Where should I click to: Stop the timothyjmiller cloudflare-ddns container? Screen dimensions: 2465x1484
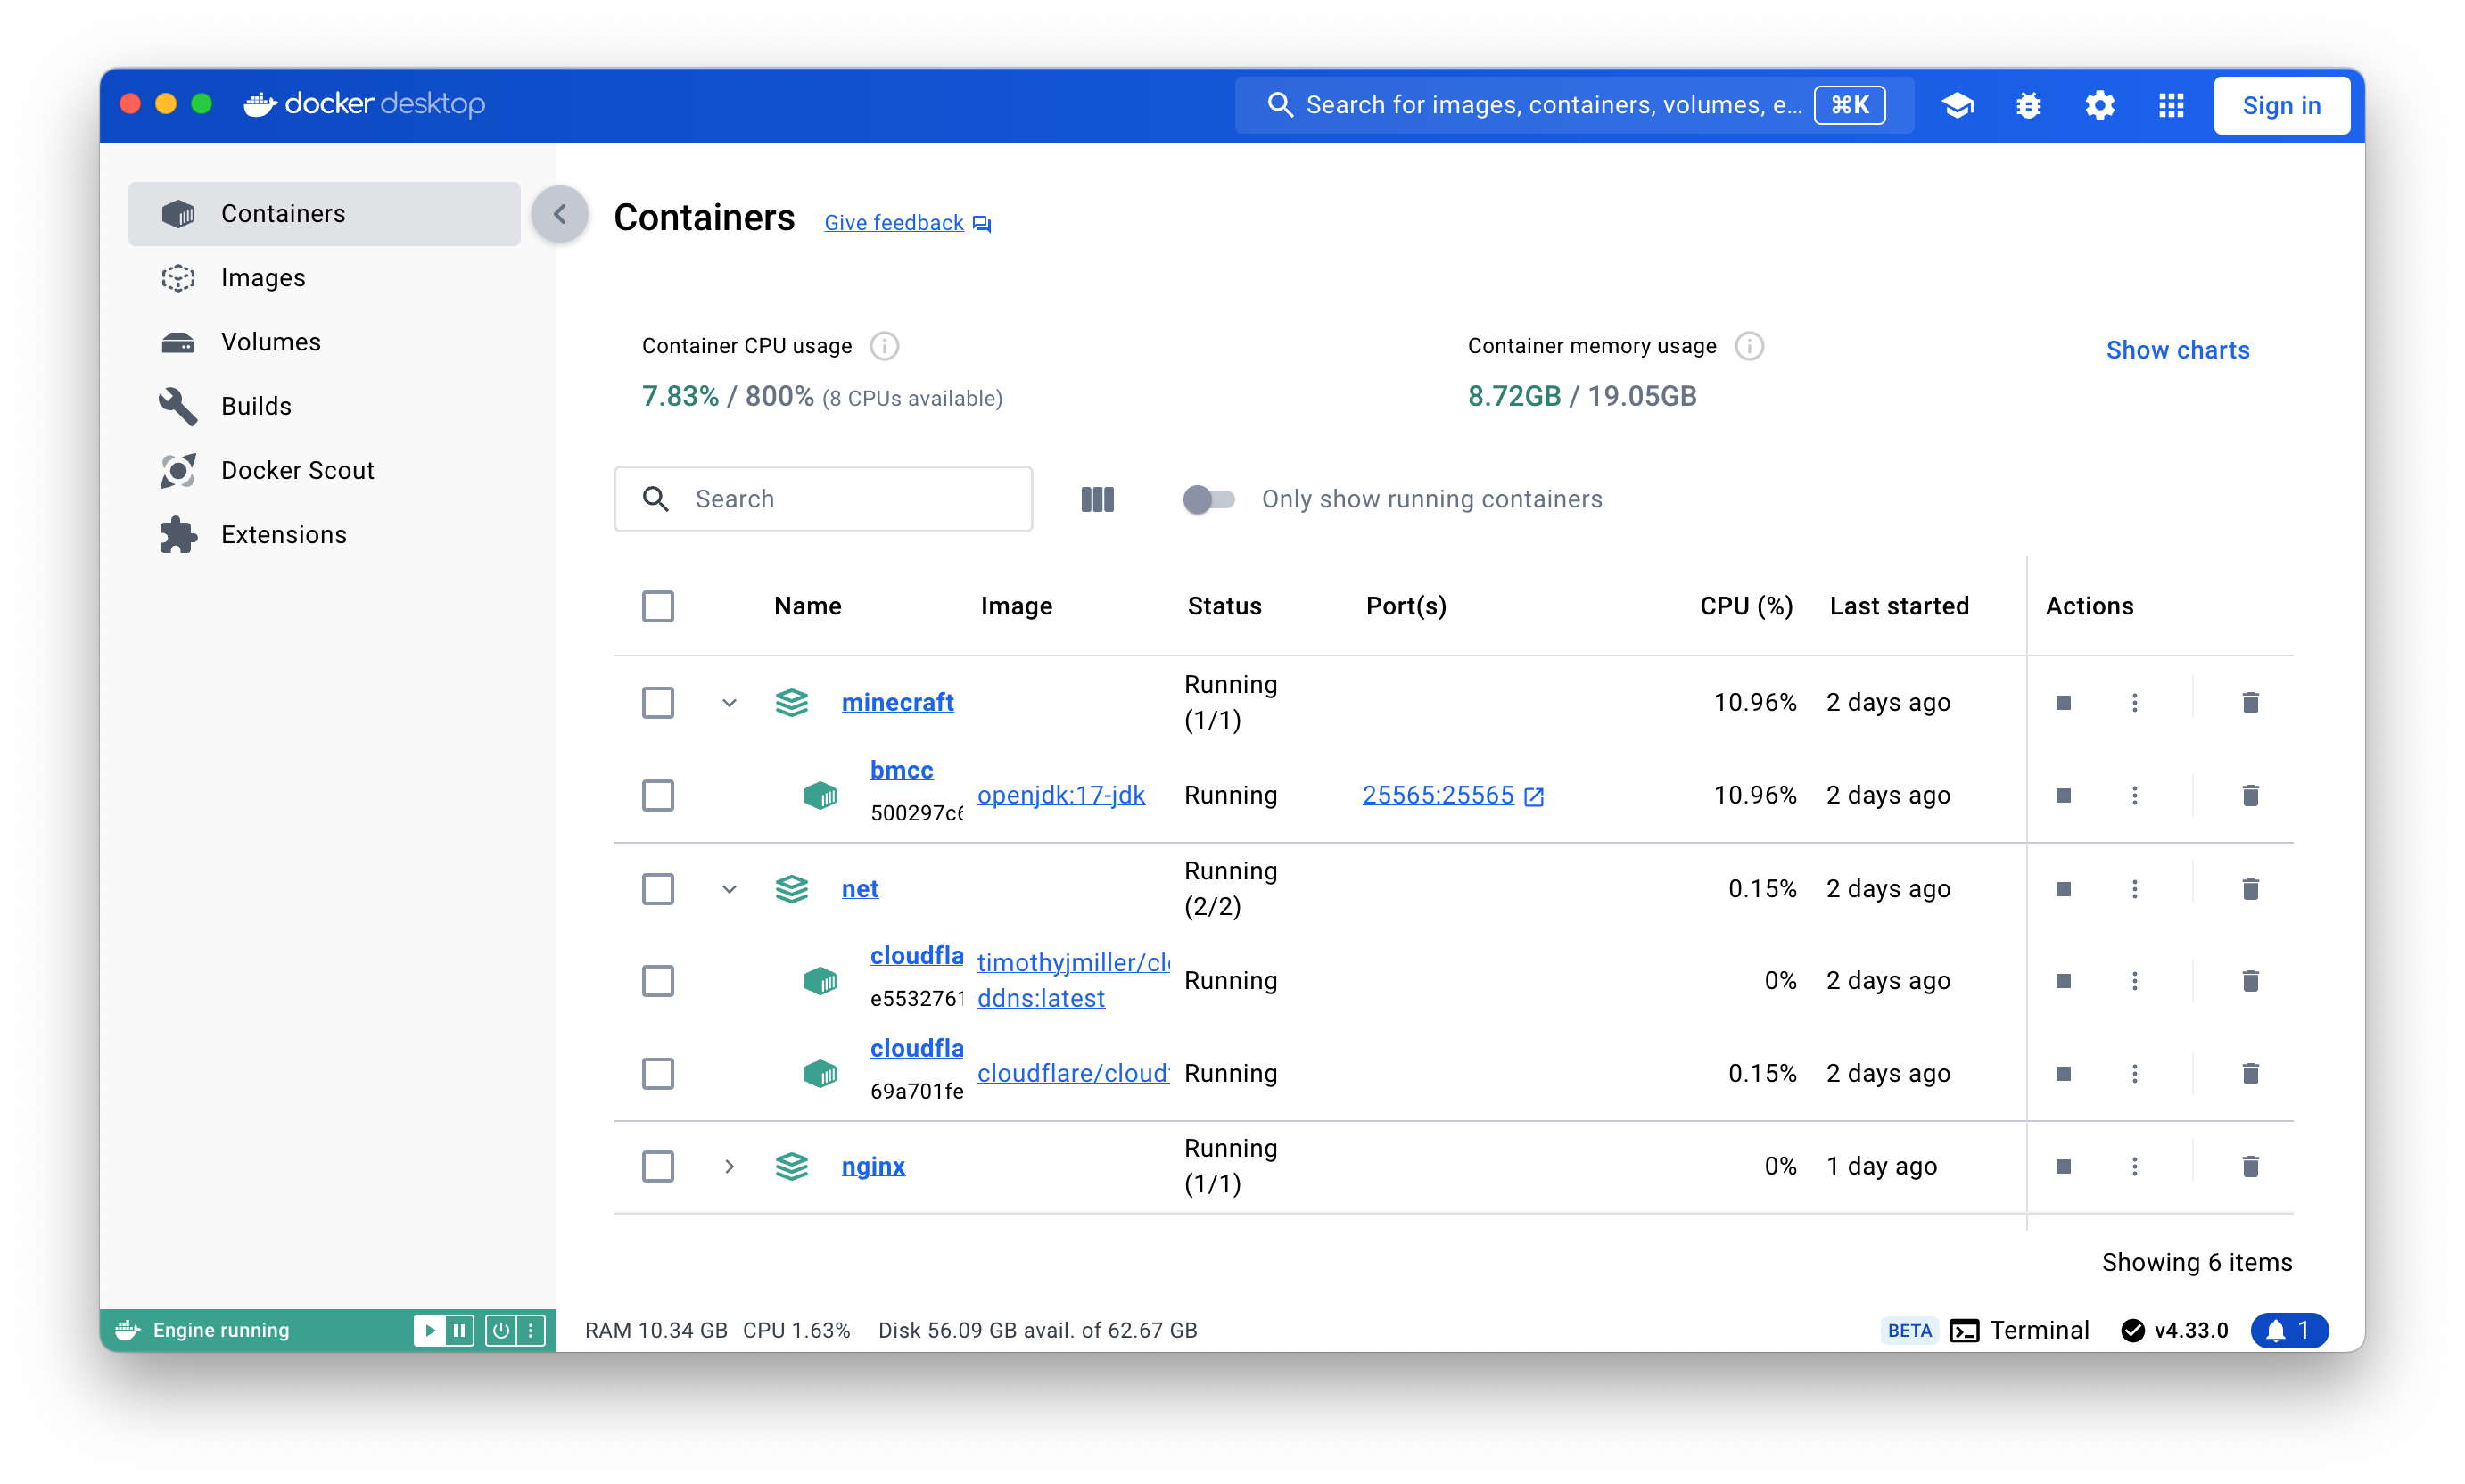pyautogui.click(x=2063, y=981)
